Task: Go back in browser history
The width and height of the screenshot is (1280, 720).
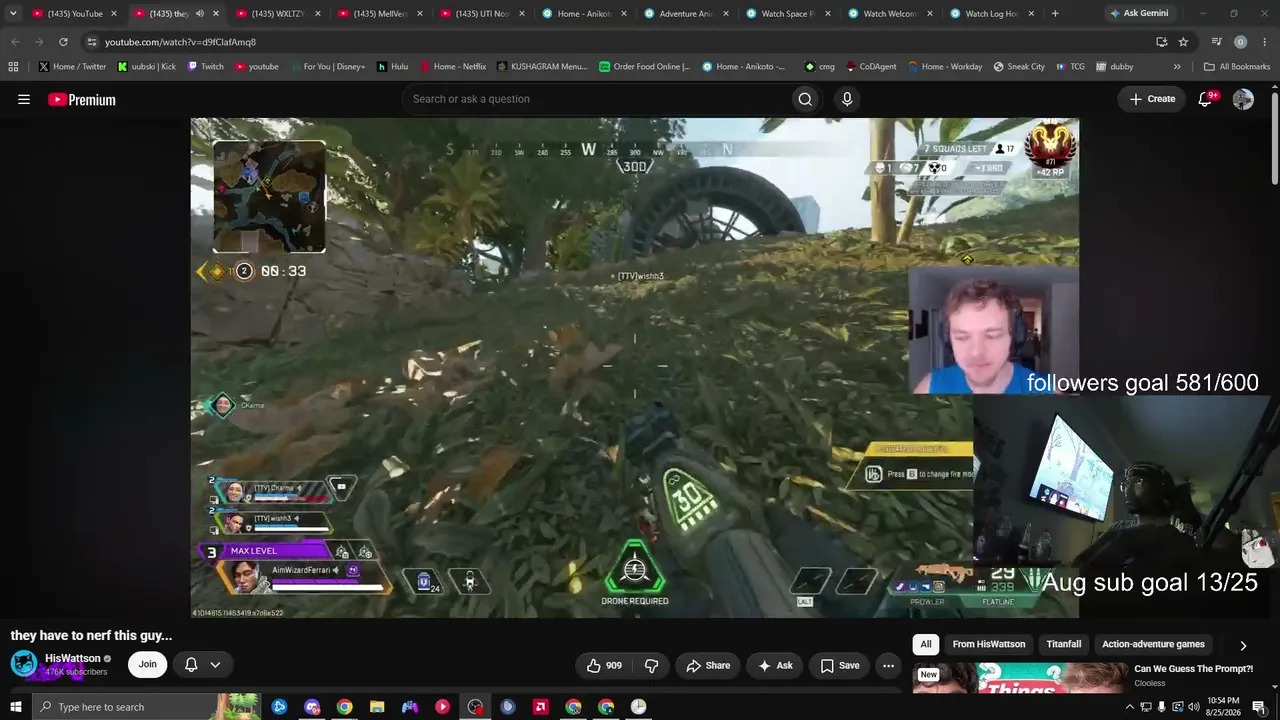Action: coord(15,42)
